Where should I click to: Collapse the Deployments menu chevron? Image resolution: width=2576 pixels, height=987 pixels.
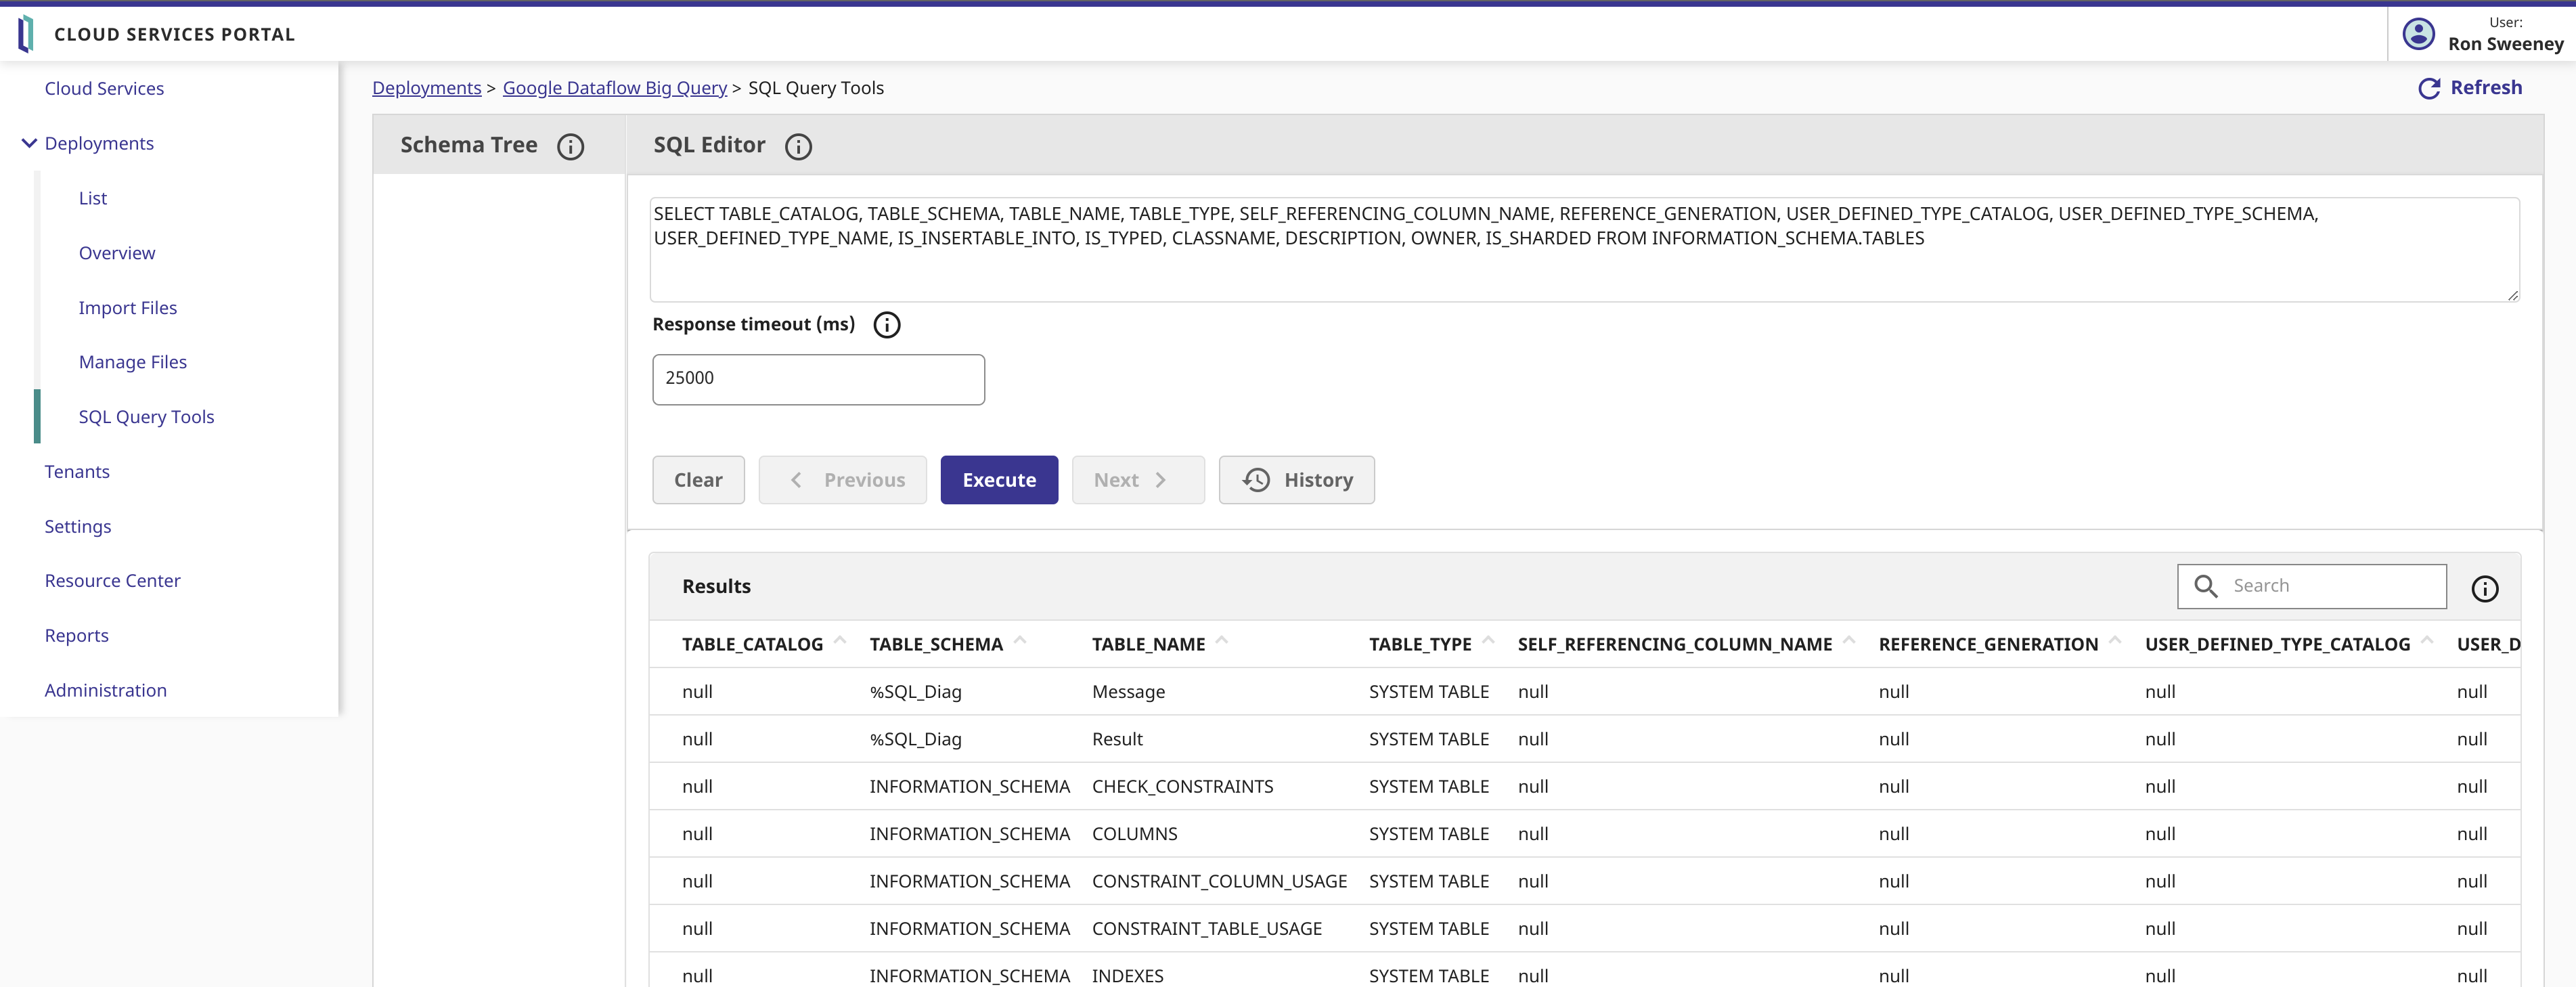pyautogui.click(x=29, y=143)
